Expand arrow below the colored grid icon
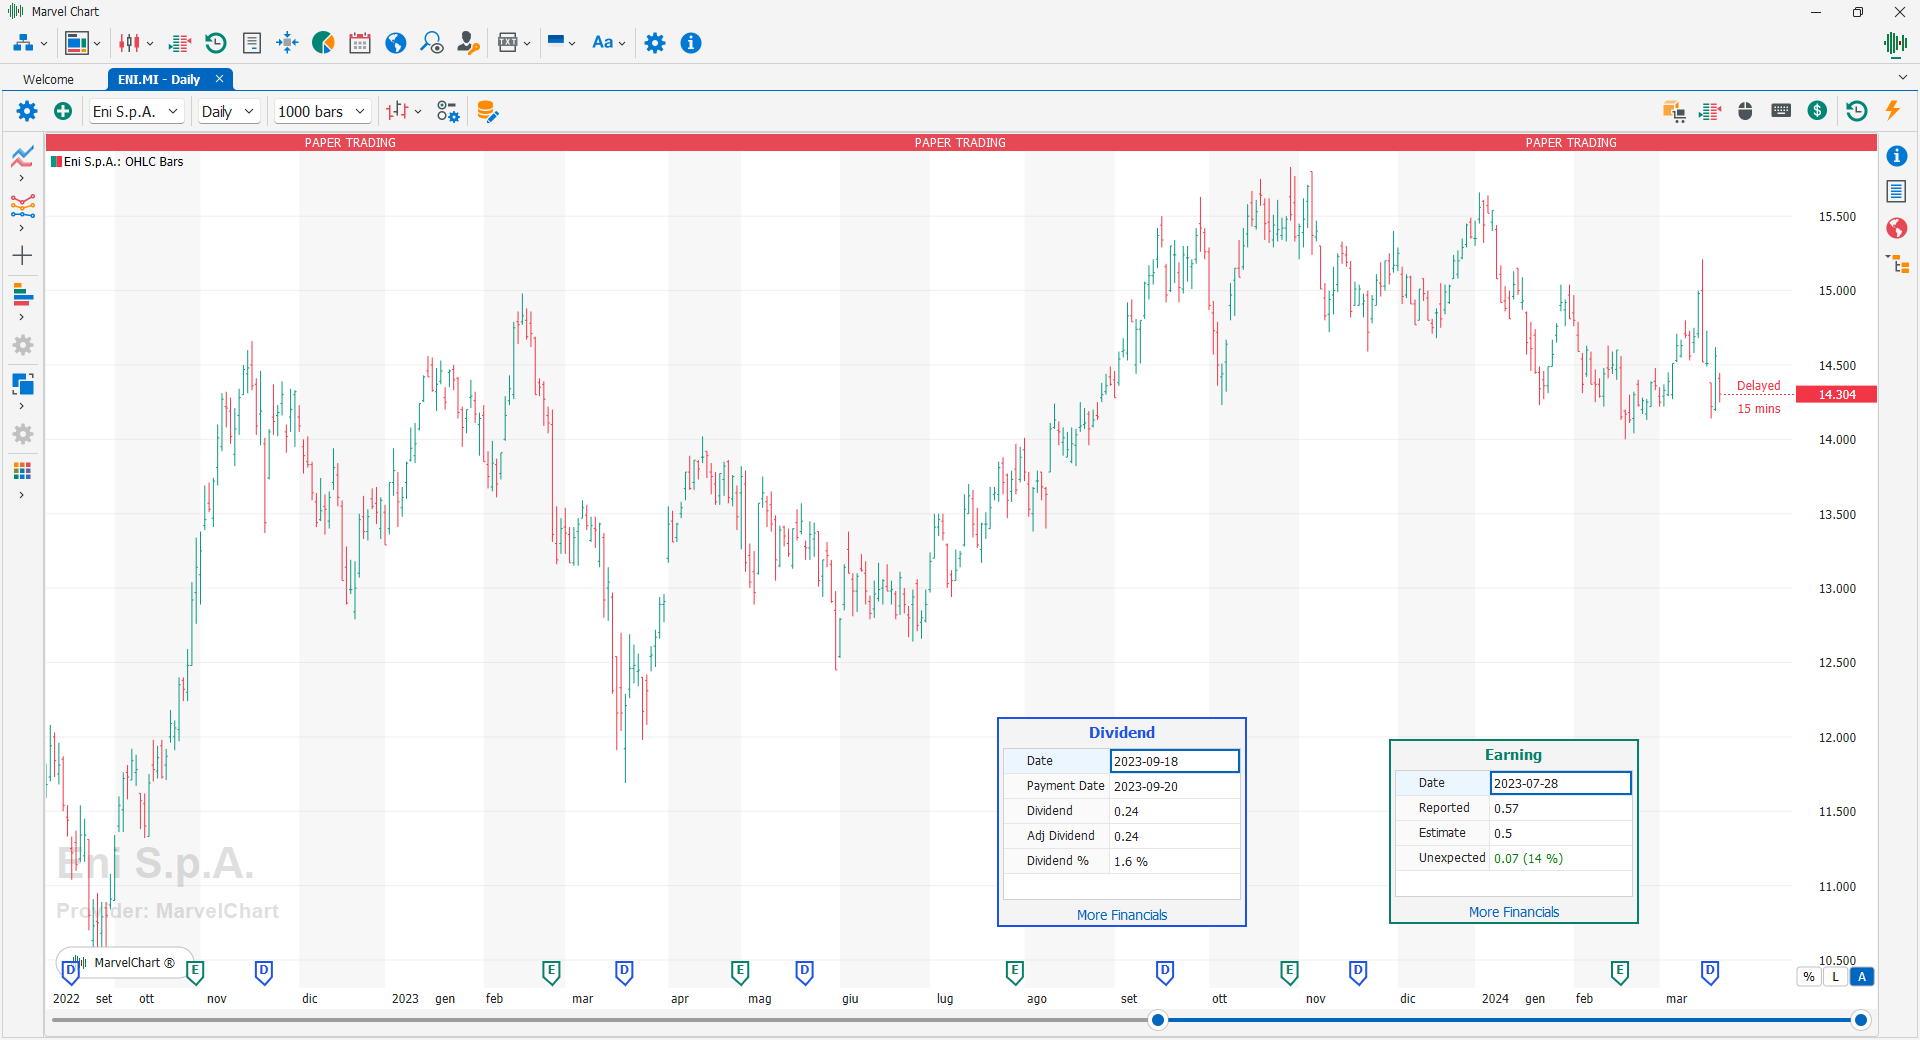Viewport: 1920px width, 1040px height. pyautogui.click(x=22, y=495)
